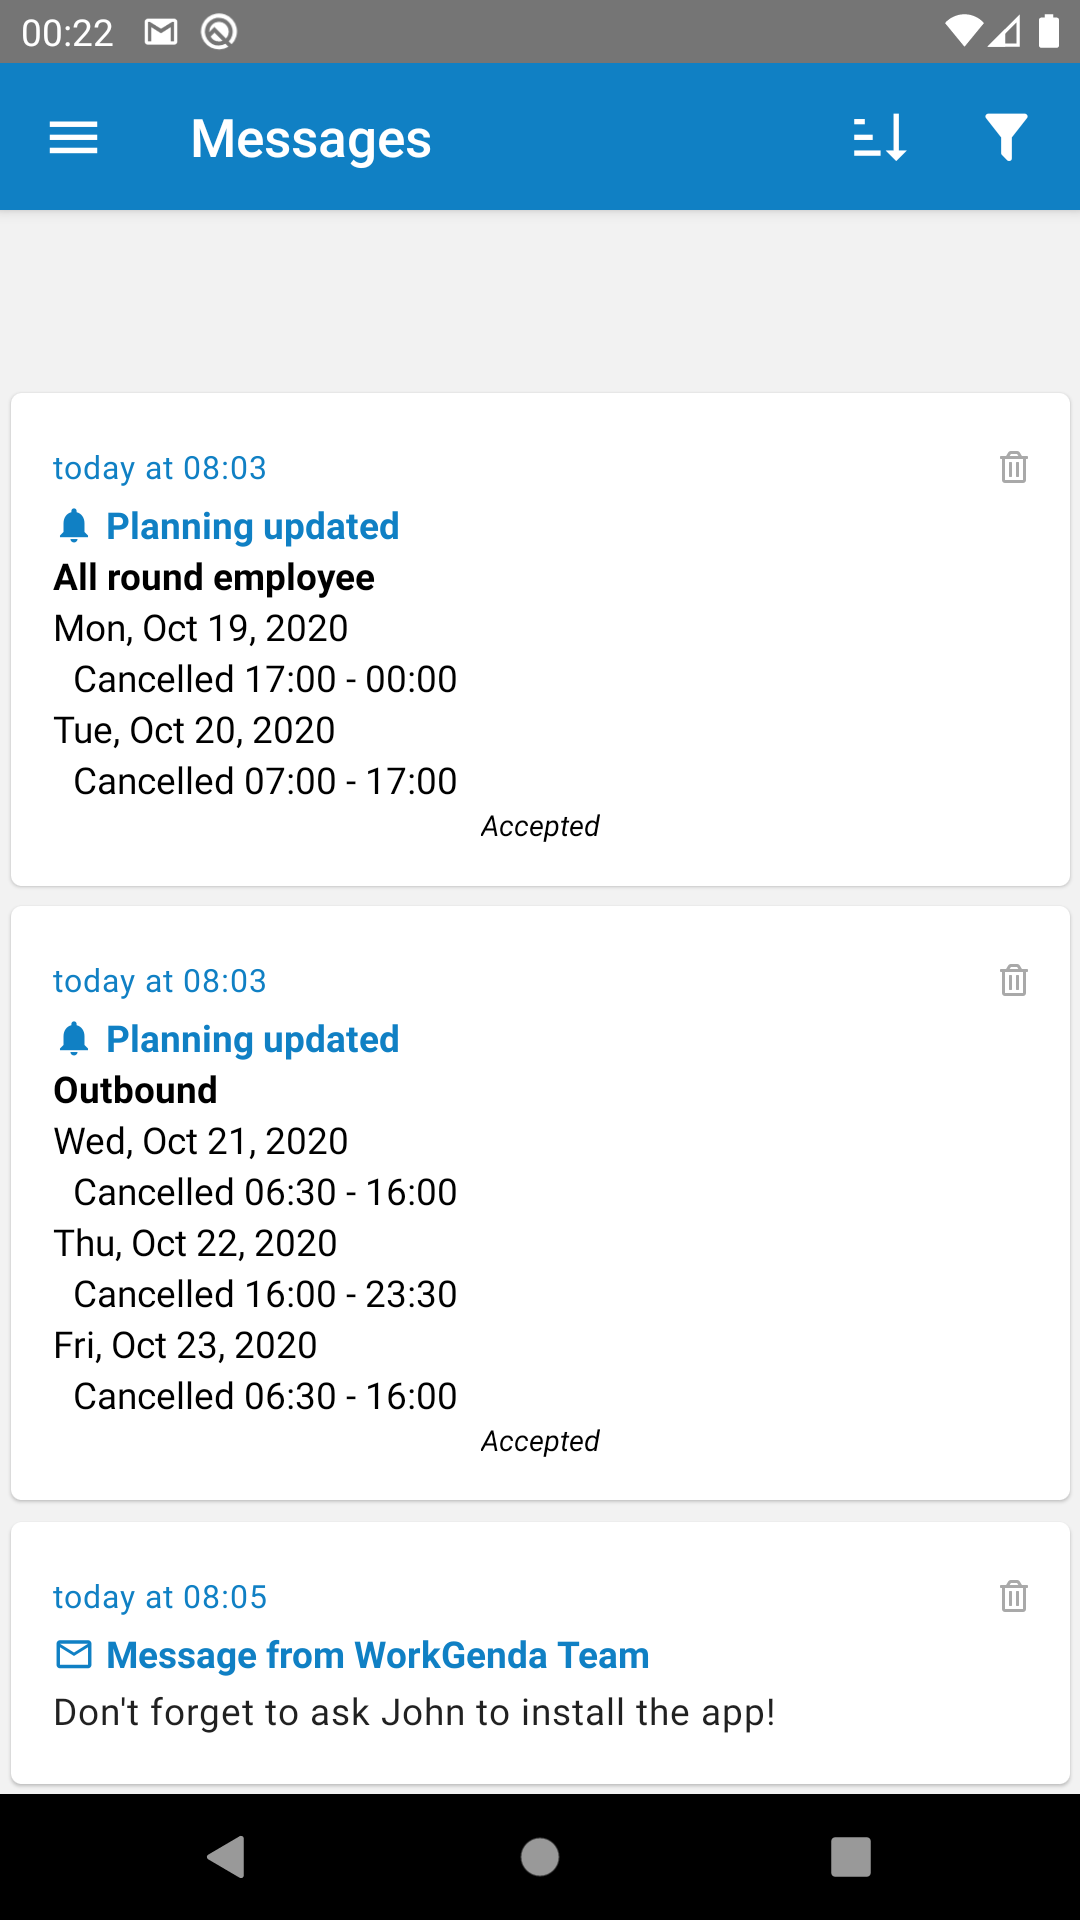Select Accepted status under All round employee
Screen dimensions: 1080x1920
pos(540,826)
